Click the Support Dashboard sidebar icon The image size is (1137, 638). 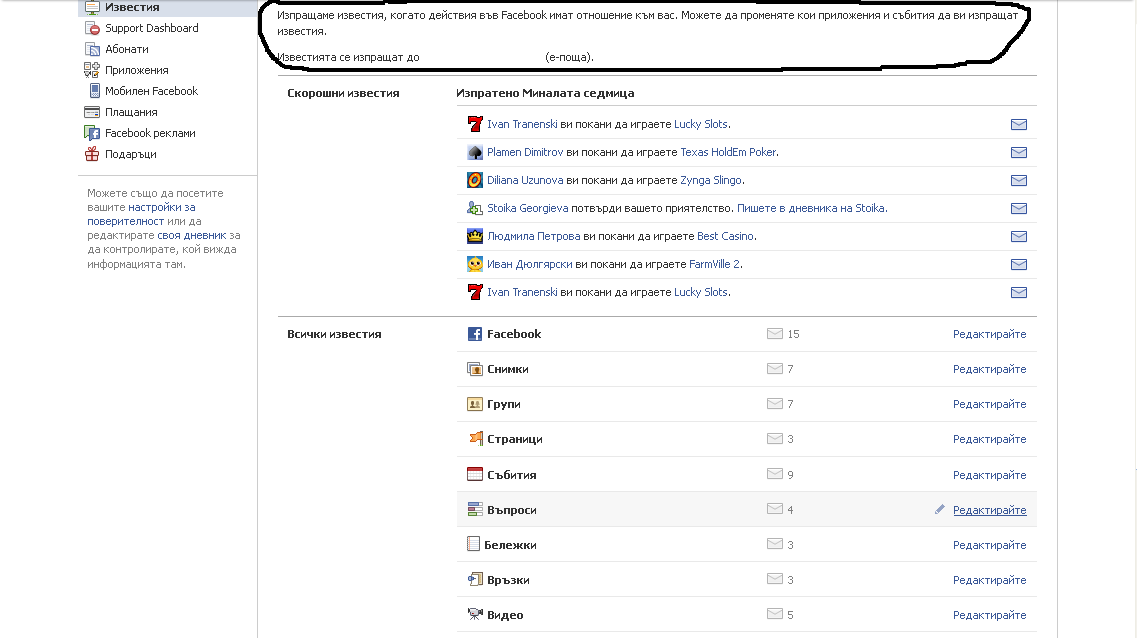pyautogui.click(x=92, y=28)
